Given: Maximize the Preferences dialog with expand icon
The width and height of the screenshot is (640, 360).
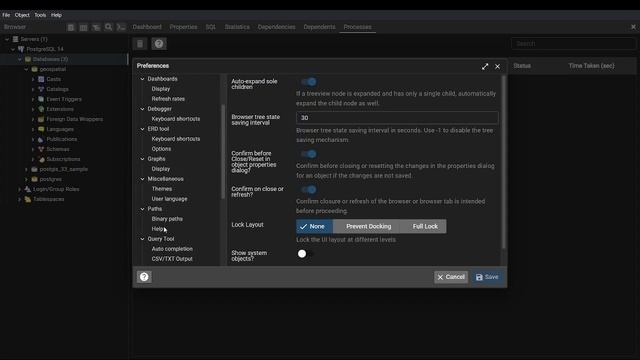Looking at the screenshot, I should point(485,67).
